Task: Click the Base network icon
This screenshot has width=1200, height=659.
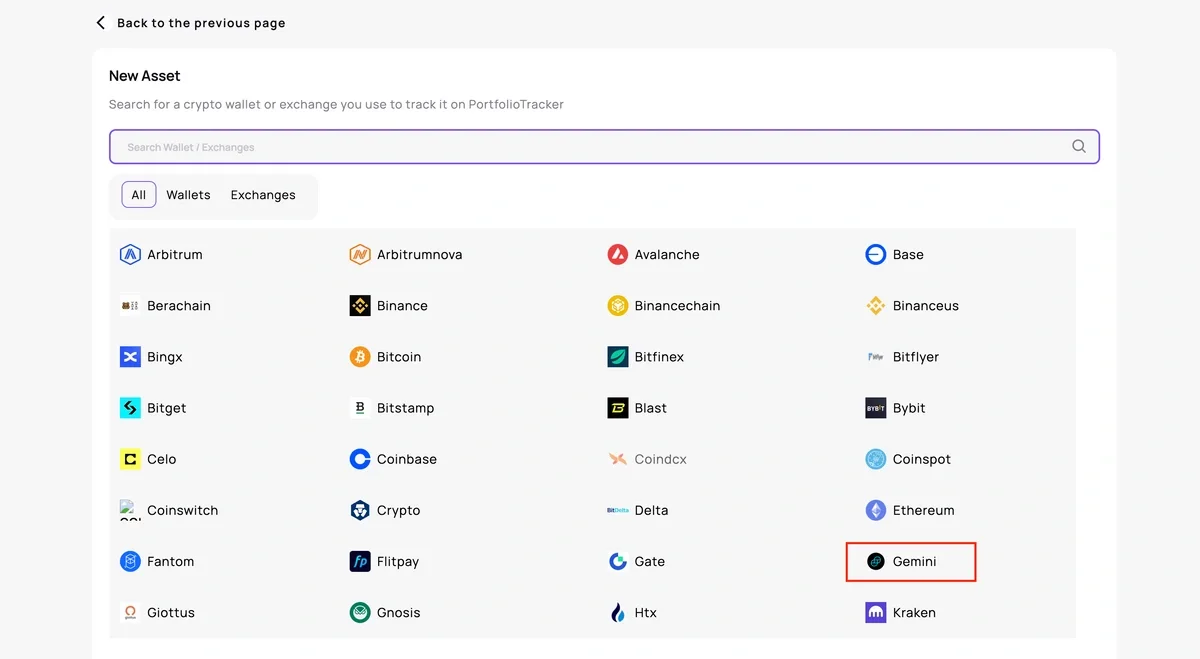Action: point(876,255)
